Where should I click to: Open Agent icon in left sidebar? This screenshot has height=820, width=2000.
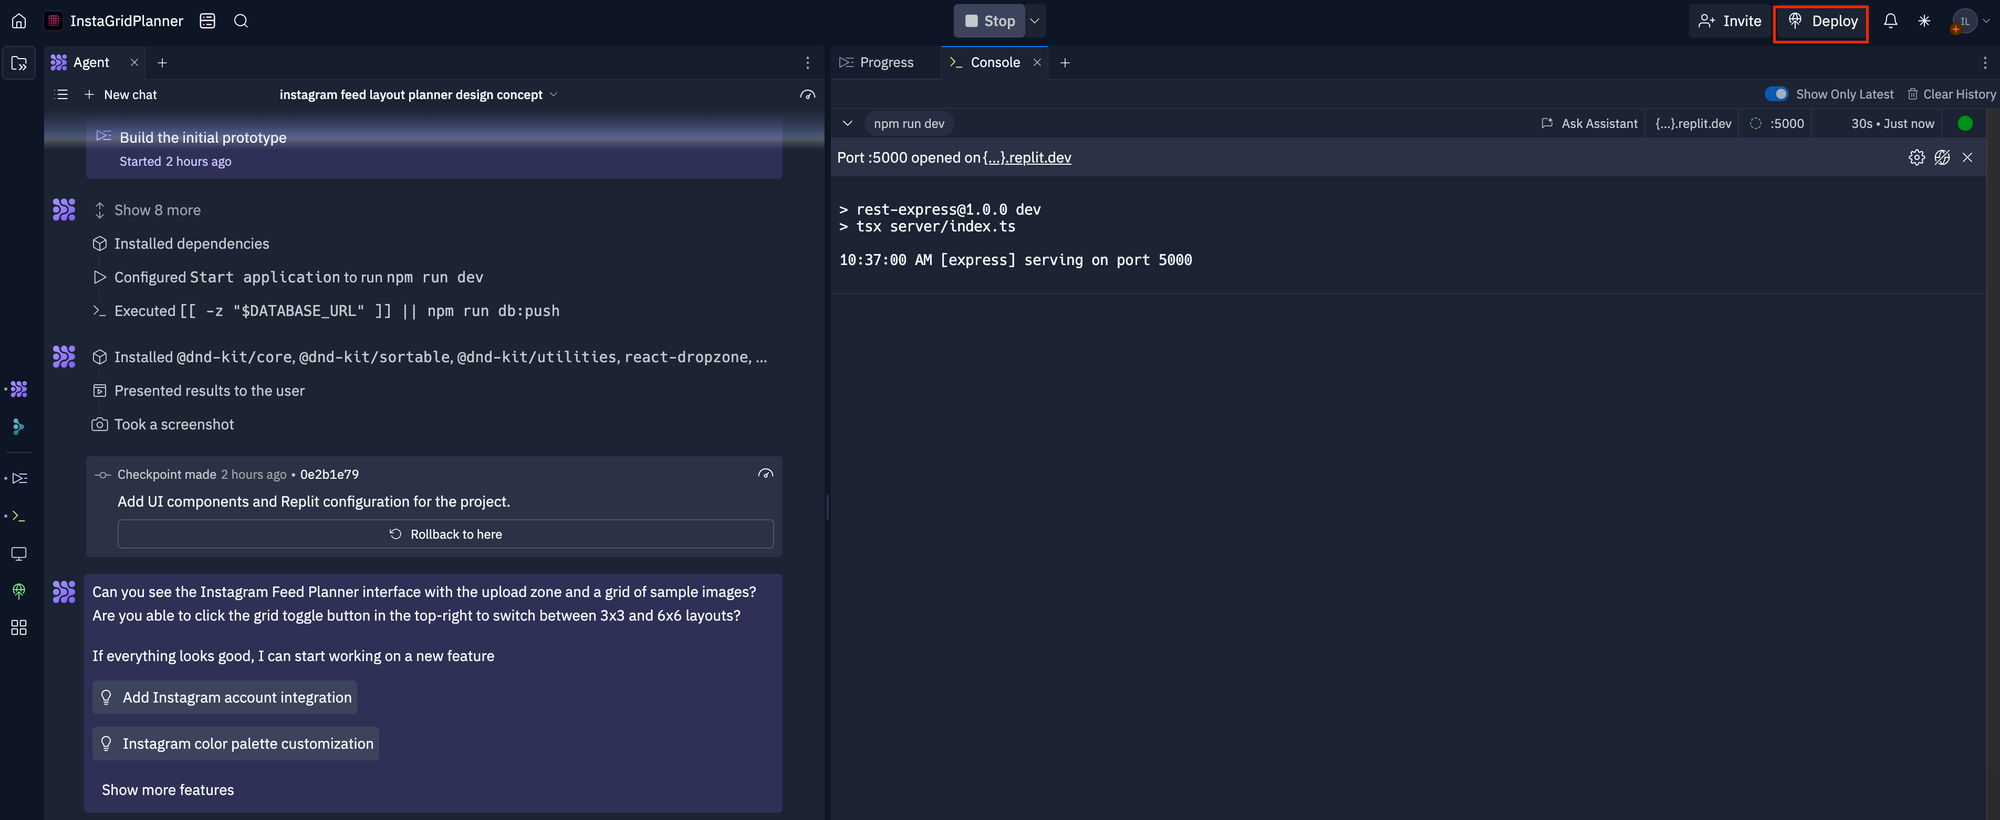coord(19,389)
